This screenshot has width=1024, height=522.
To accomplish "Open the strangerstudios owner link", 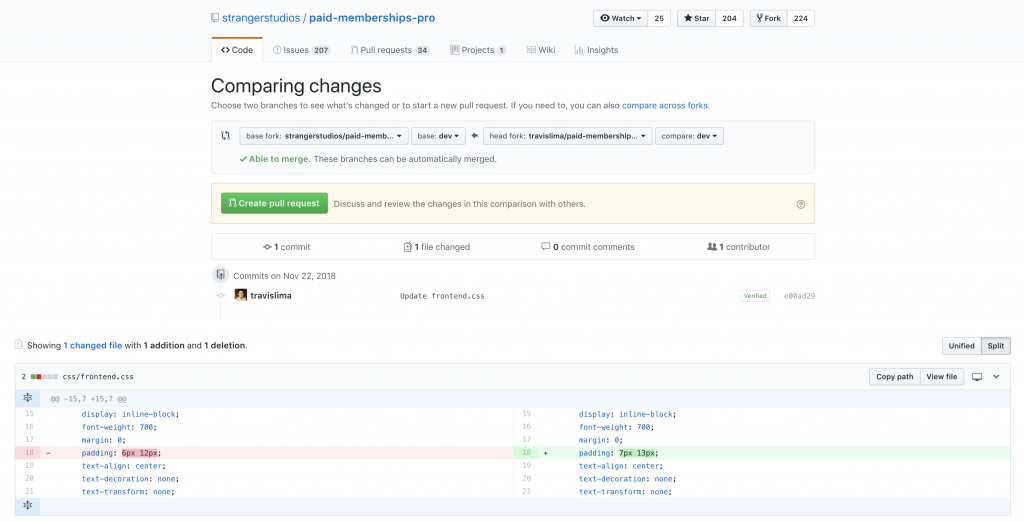I will (261, 18).
